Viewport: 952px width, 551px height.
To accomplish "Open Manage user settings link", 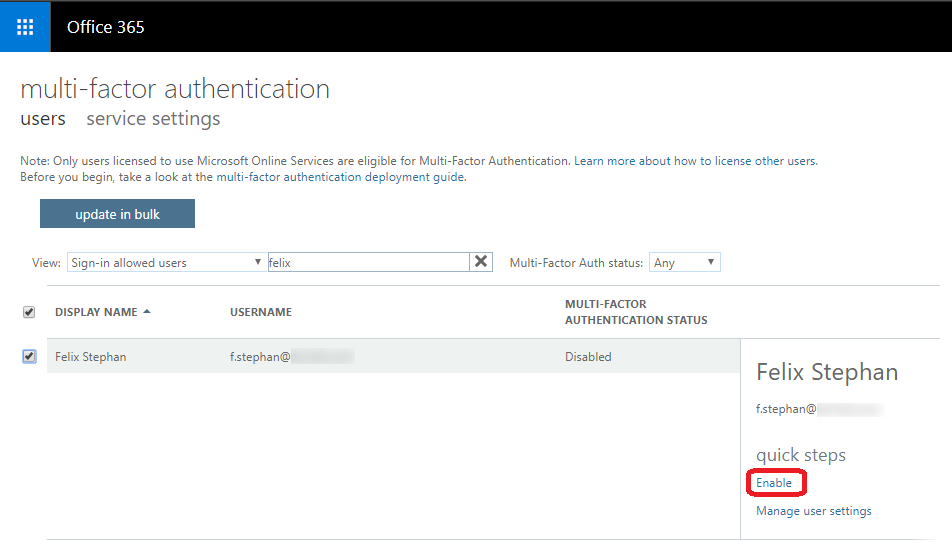I will [x=813, y=511].
